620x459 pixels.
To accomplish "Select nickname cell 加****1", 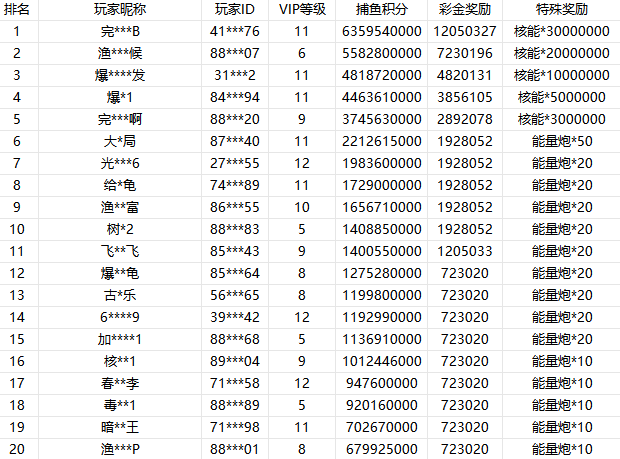I will [120, 339].
